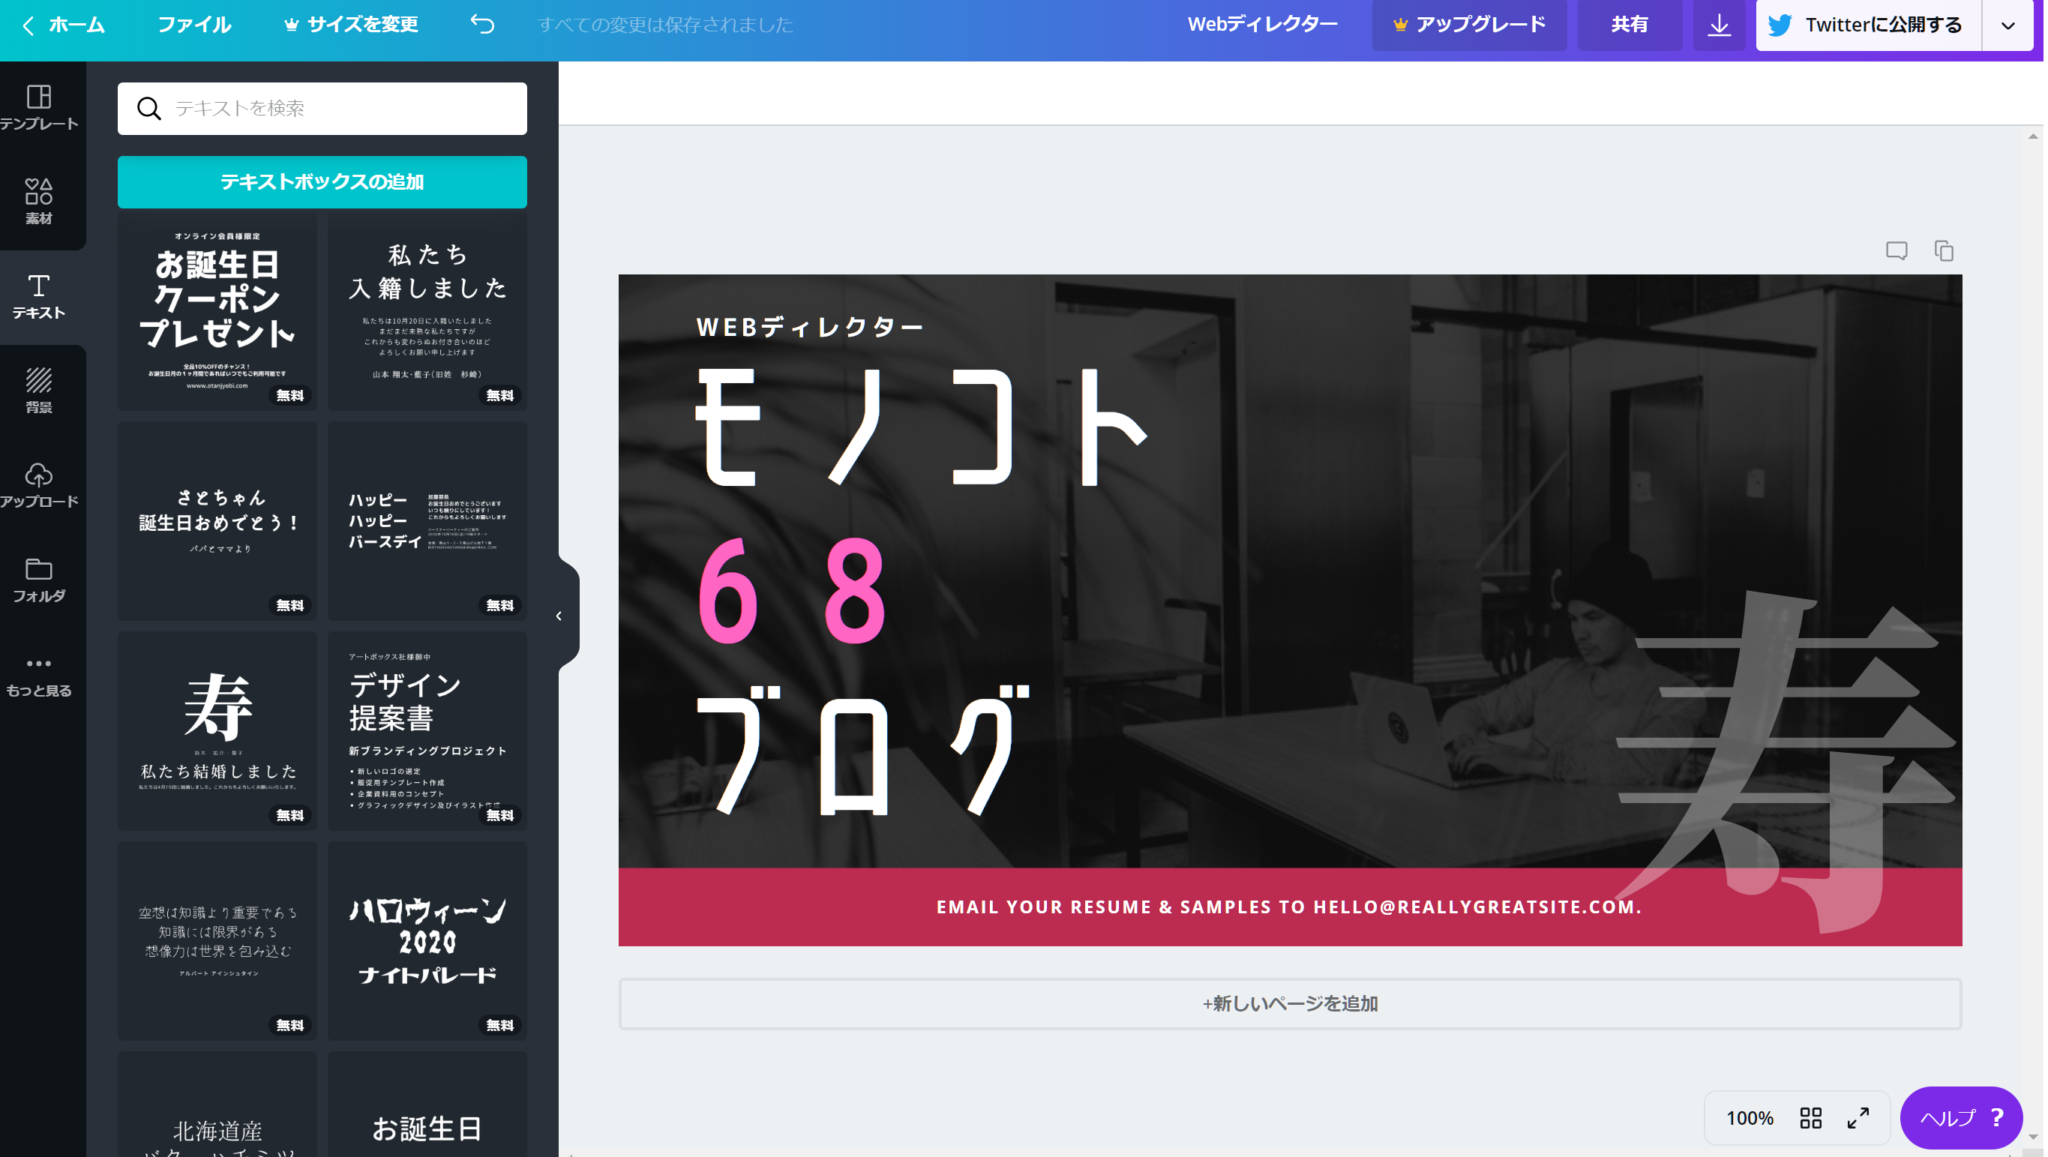The width and height of the screenshot is (2048, 1157).
Task: Open the Folders (フォルダ) sidebar panel
Action: pyautogui.click(x=39, y=580)
